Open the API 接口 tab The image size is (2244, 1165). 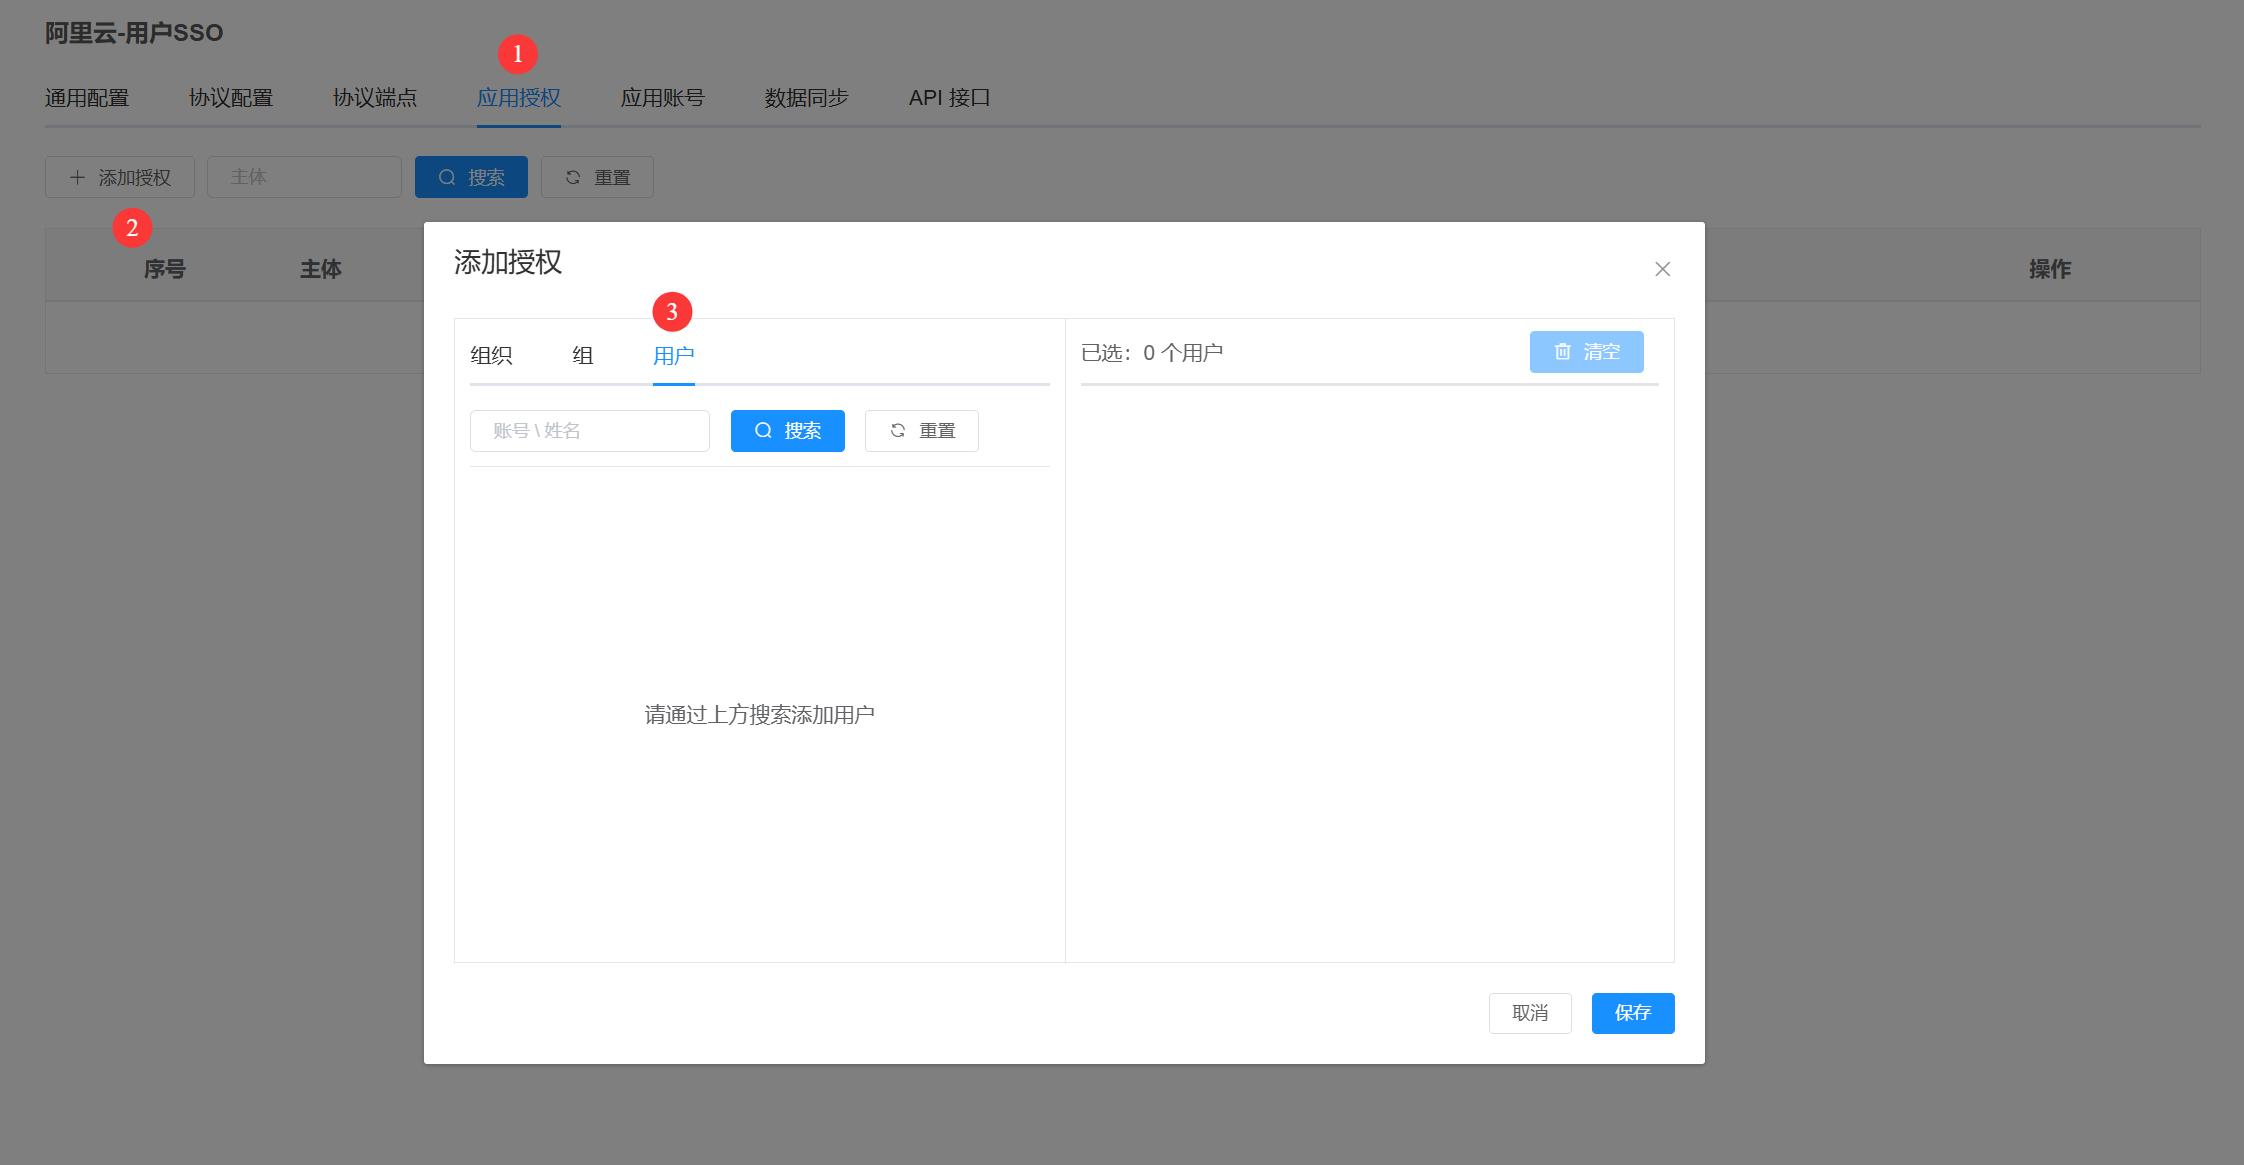(949, 98)
